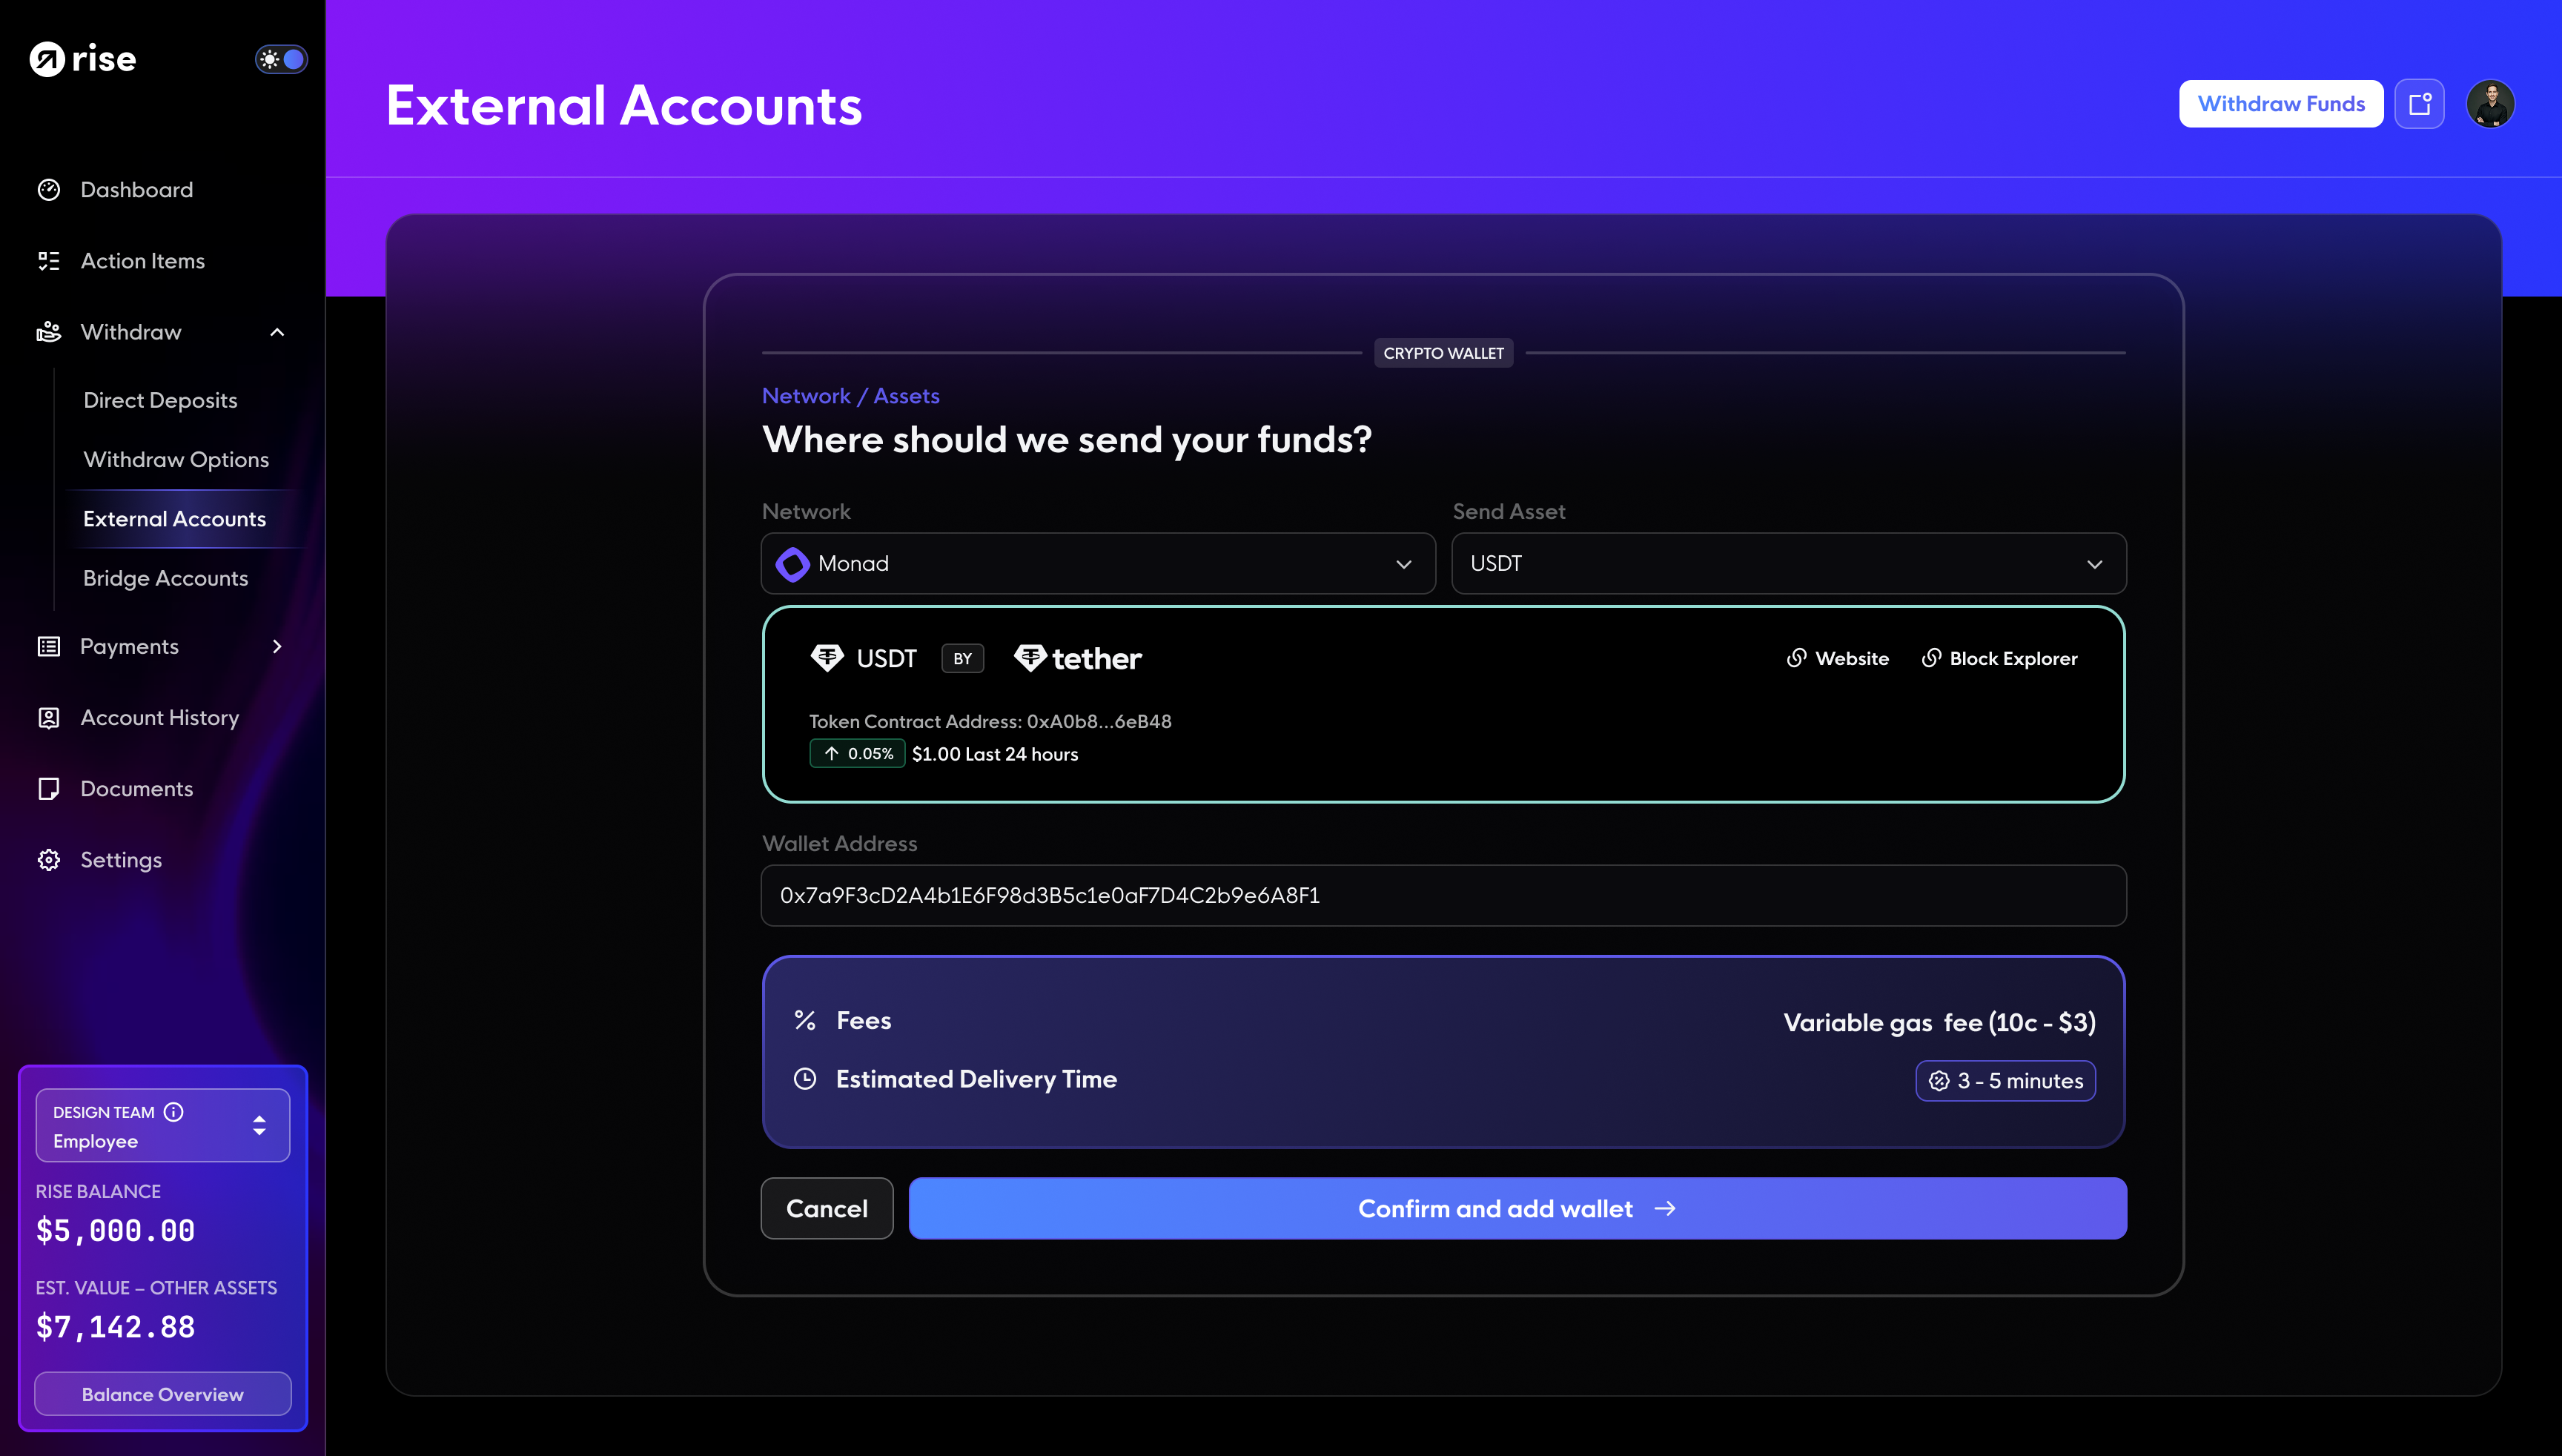The height and width of the screenshot is (1456, 2562).
Task: Click the Withdraw Funds button
Action: point(2281,103)
